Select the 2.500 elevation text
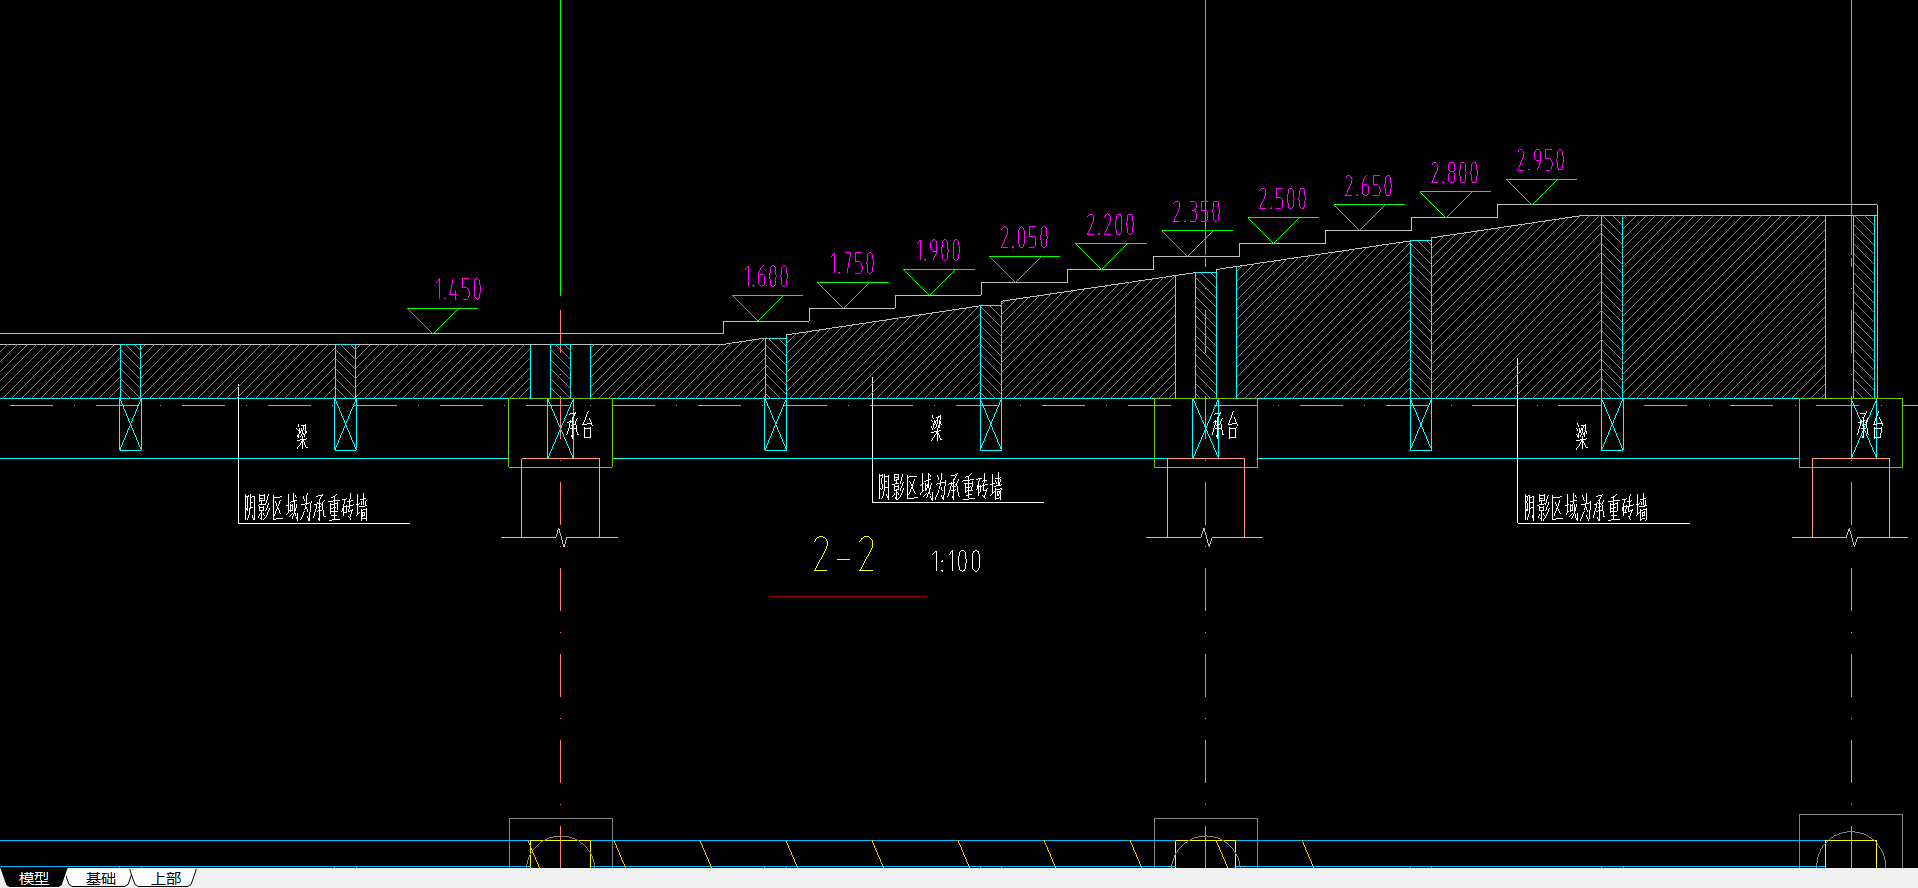Viewport: 1918px width, 888px height. click(1282, 199)
